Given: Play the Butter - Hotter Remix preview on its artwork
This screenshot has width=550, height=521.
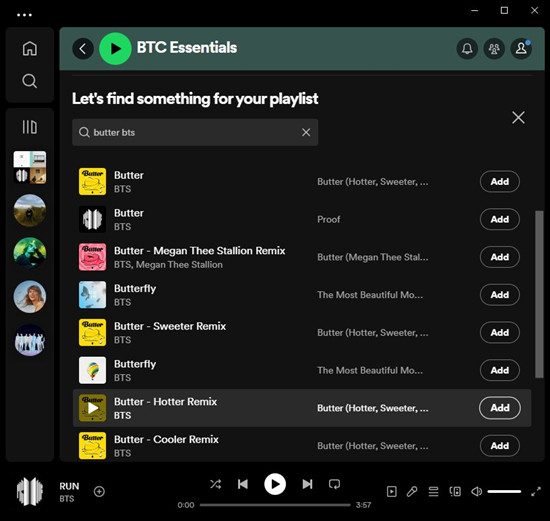Looking at the screenshot, I should [93, 408].
